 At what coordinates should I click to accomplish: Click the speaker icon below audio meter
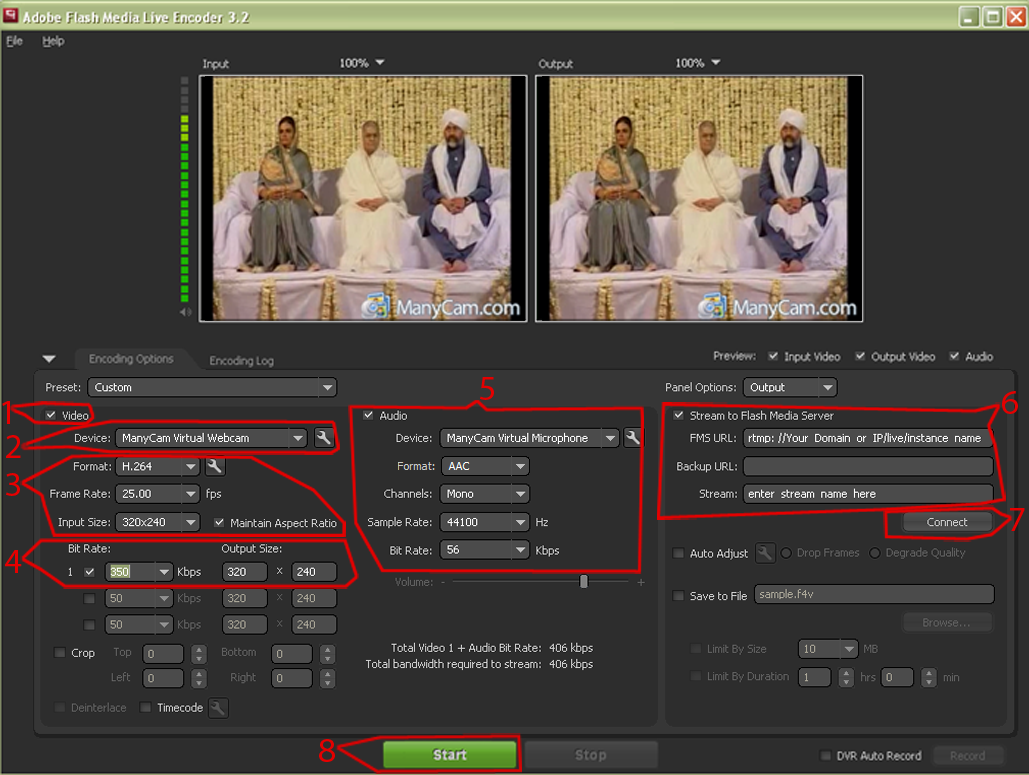[x=186, y=312]
